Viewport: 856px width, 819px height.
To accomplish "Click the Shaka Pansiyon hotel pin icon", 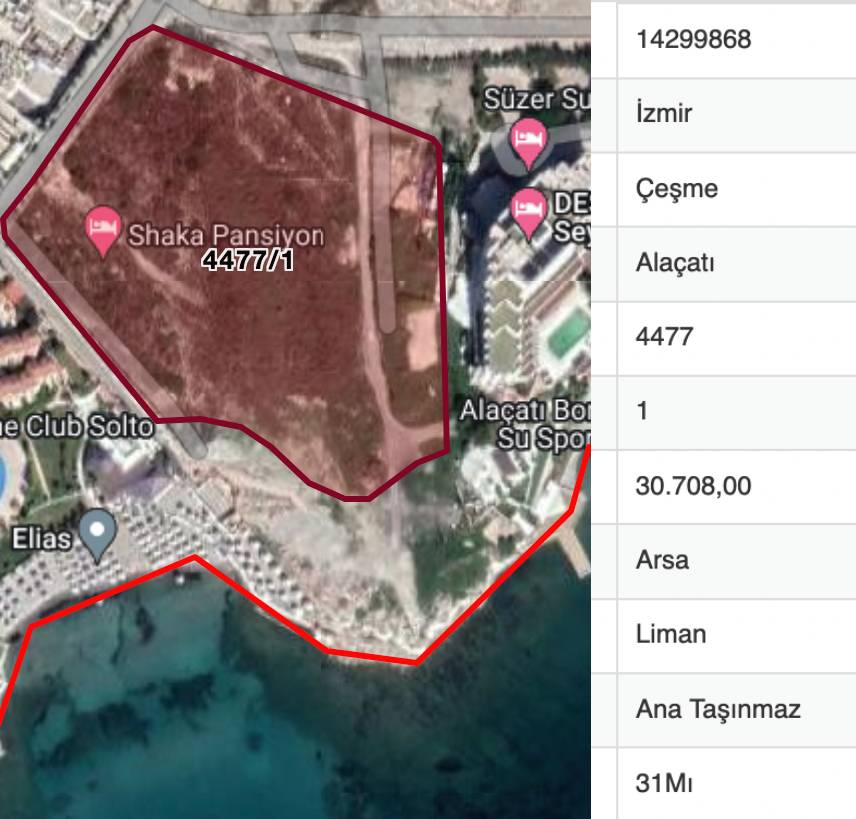I will pyautogui.click(x=103, y=230).
